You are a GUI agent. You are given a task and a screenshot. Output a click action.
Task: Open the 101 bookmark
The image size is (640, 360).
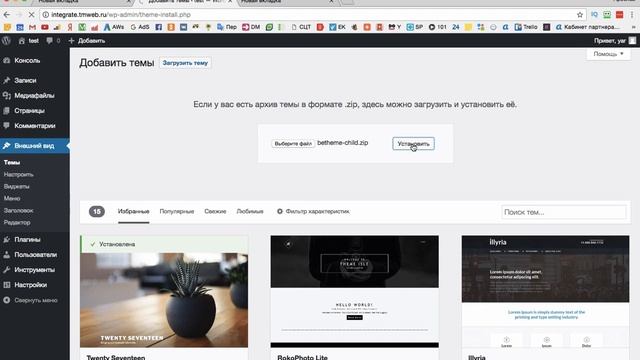(x=438, y=27)
